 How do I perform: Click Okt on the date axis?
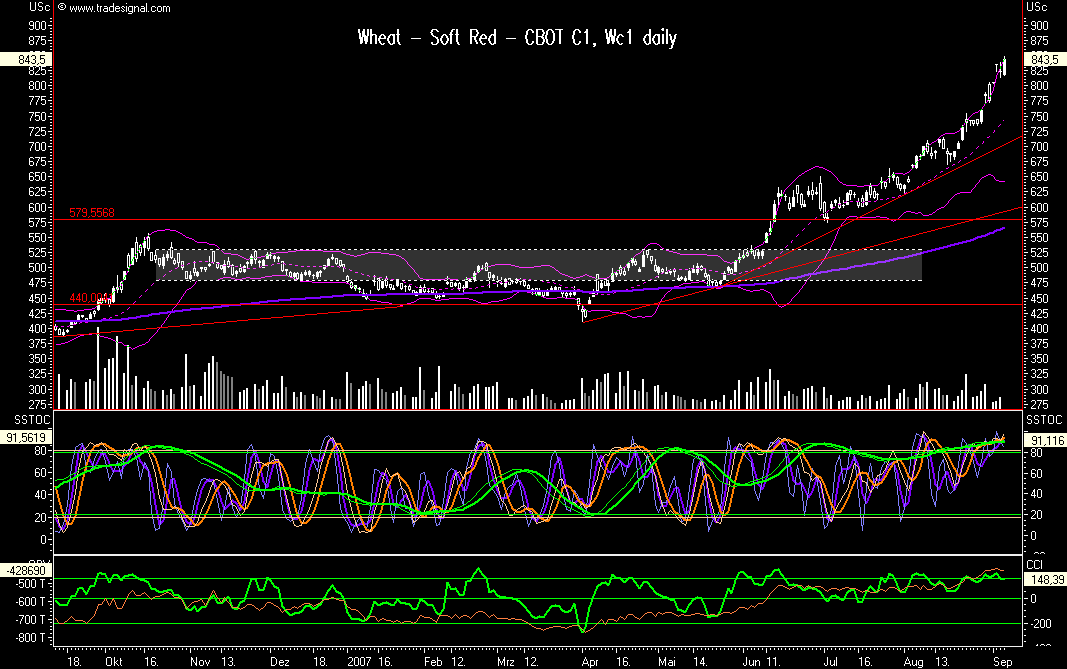(115, 661)
